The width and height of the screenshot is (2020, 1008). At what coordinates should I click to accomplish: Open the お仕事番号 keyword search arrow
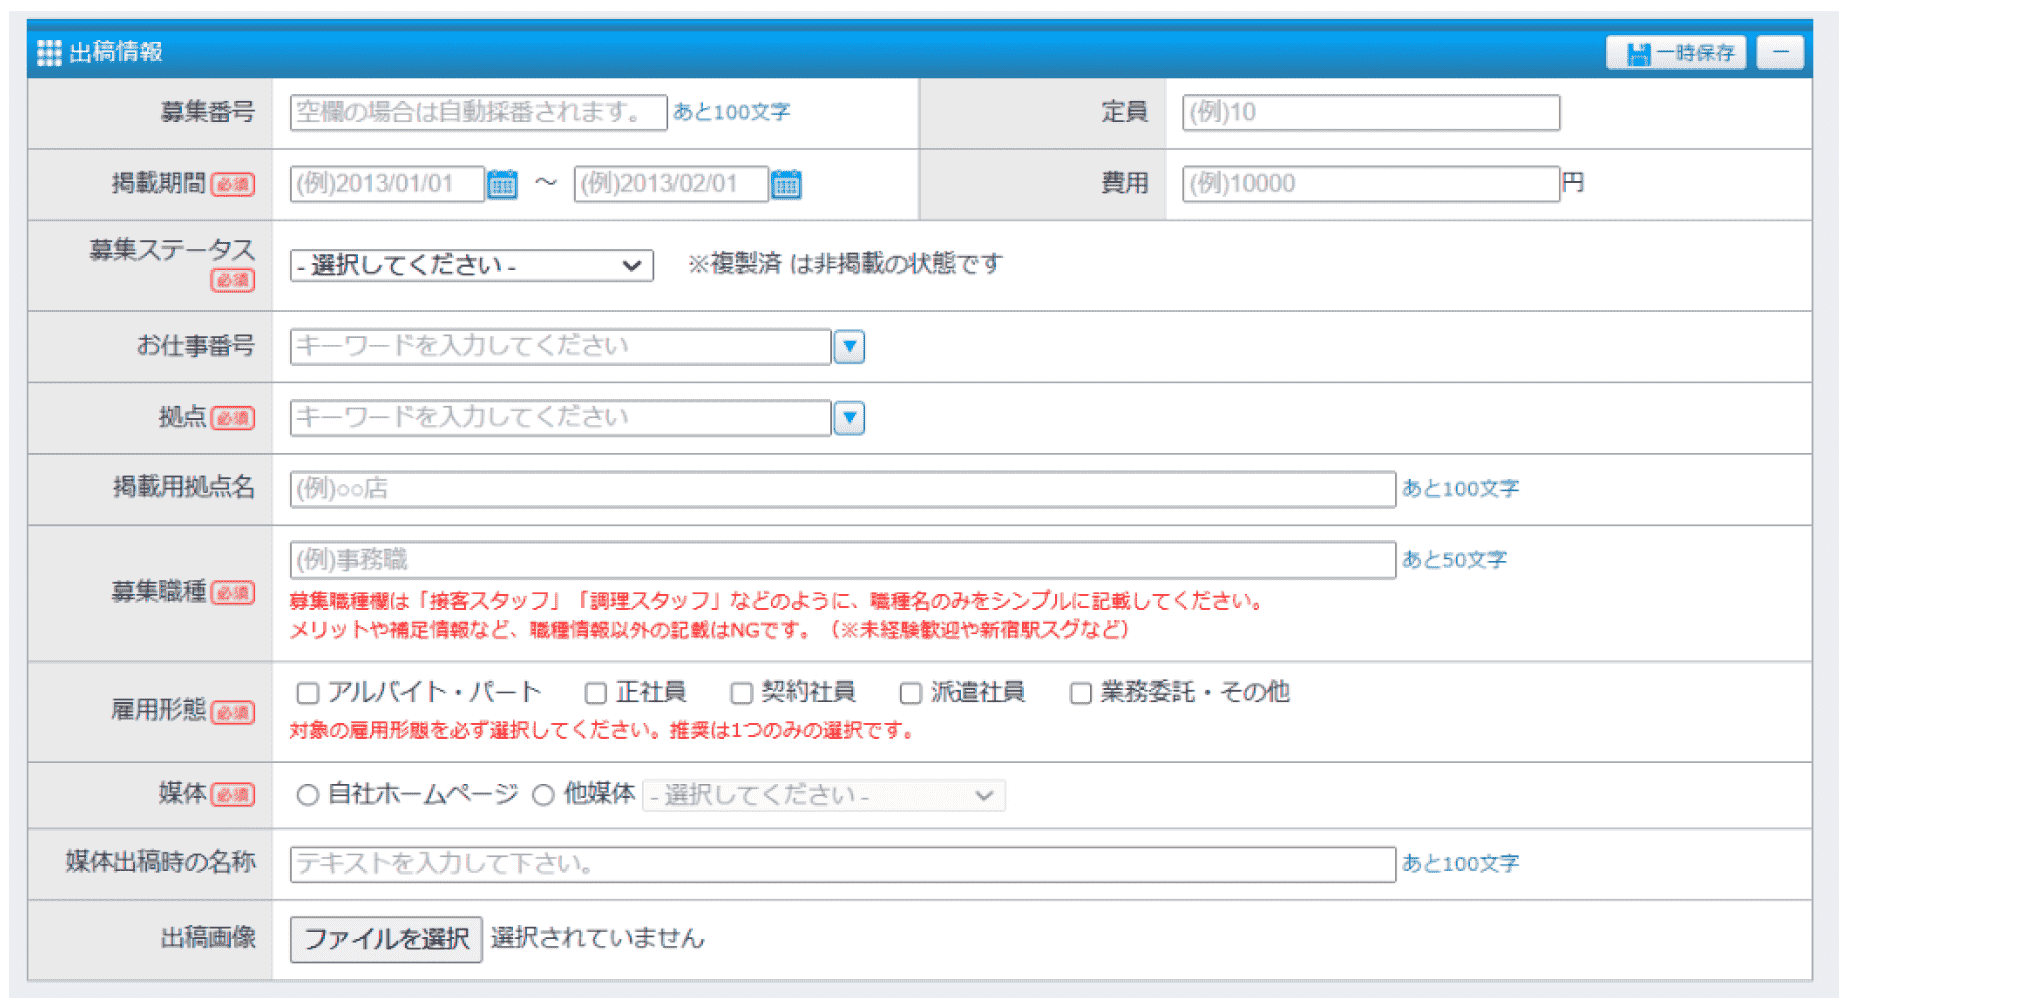(x=849, y=347)
